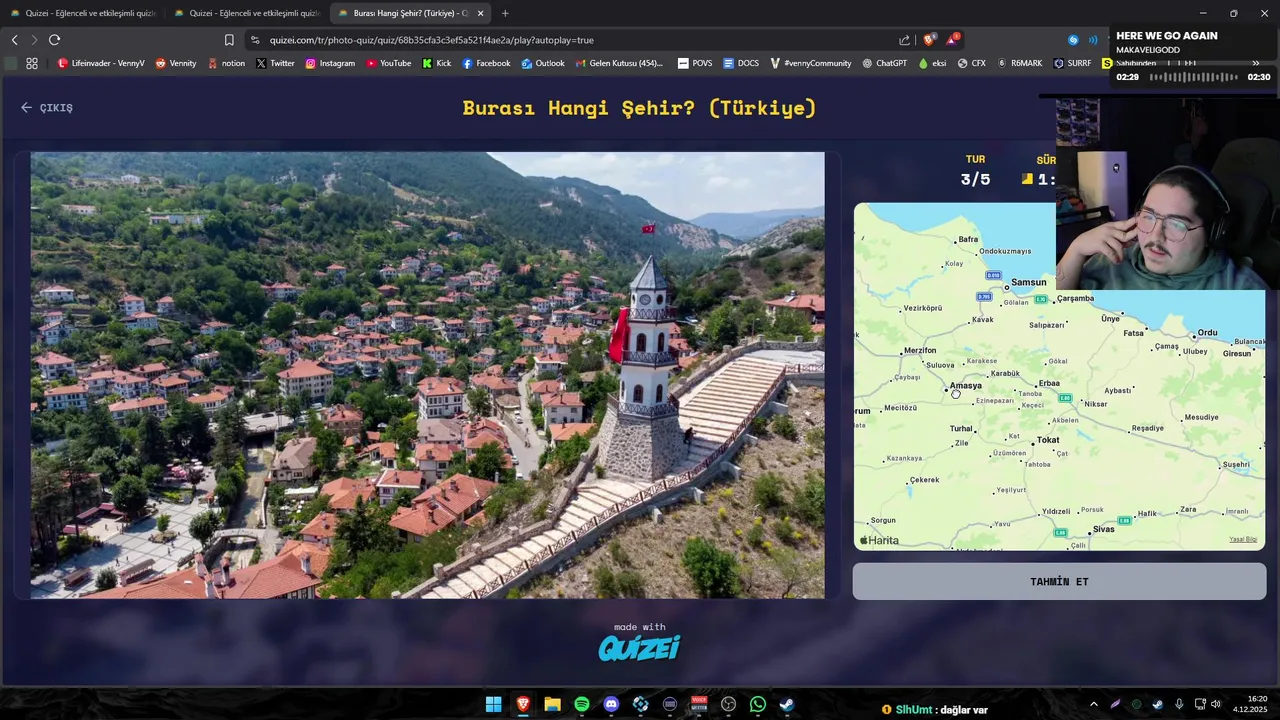The image size is (1280, 720).
Task: Open the ChatGPT bookmark
Action: [x=884, y=63]
